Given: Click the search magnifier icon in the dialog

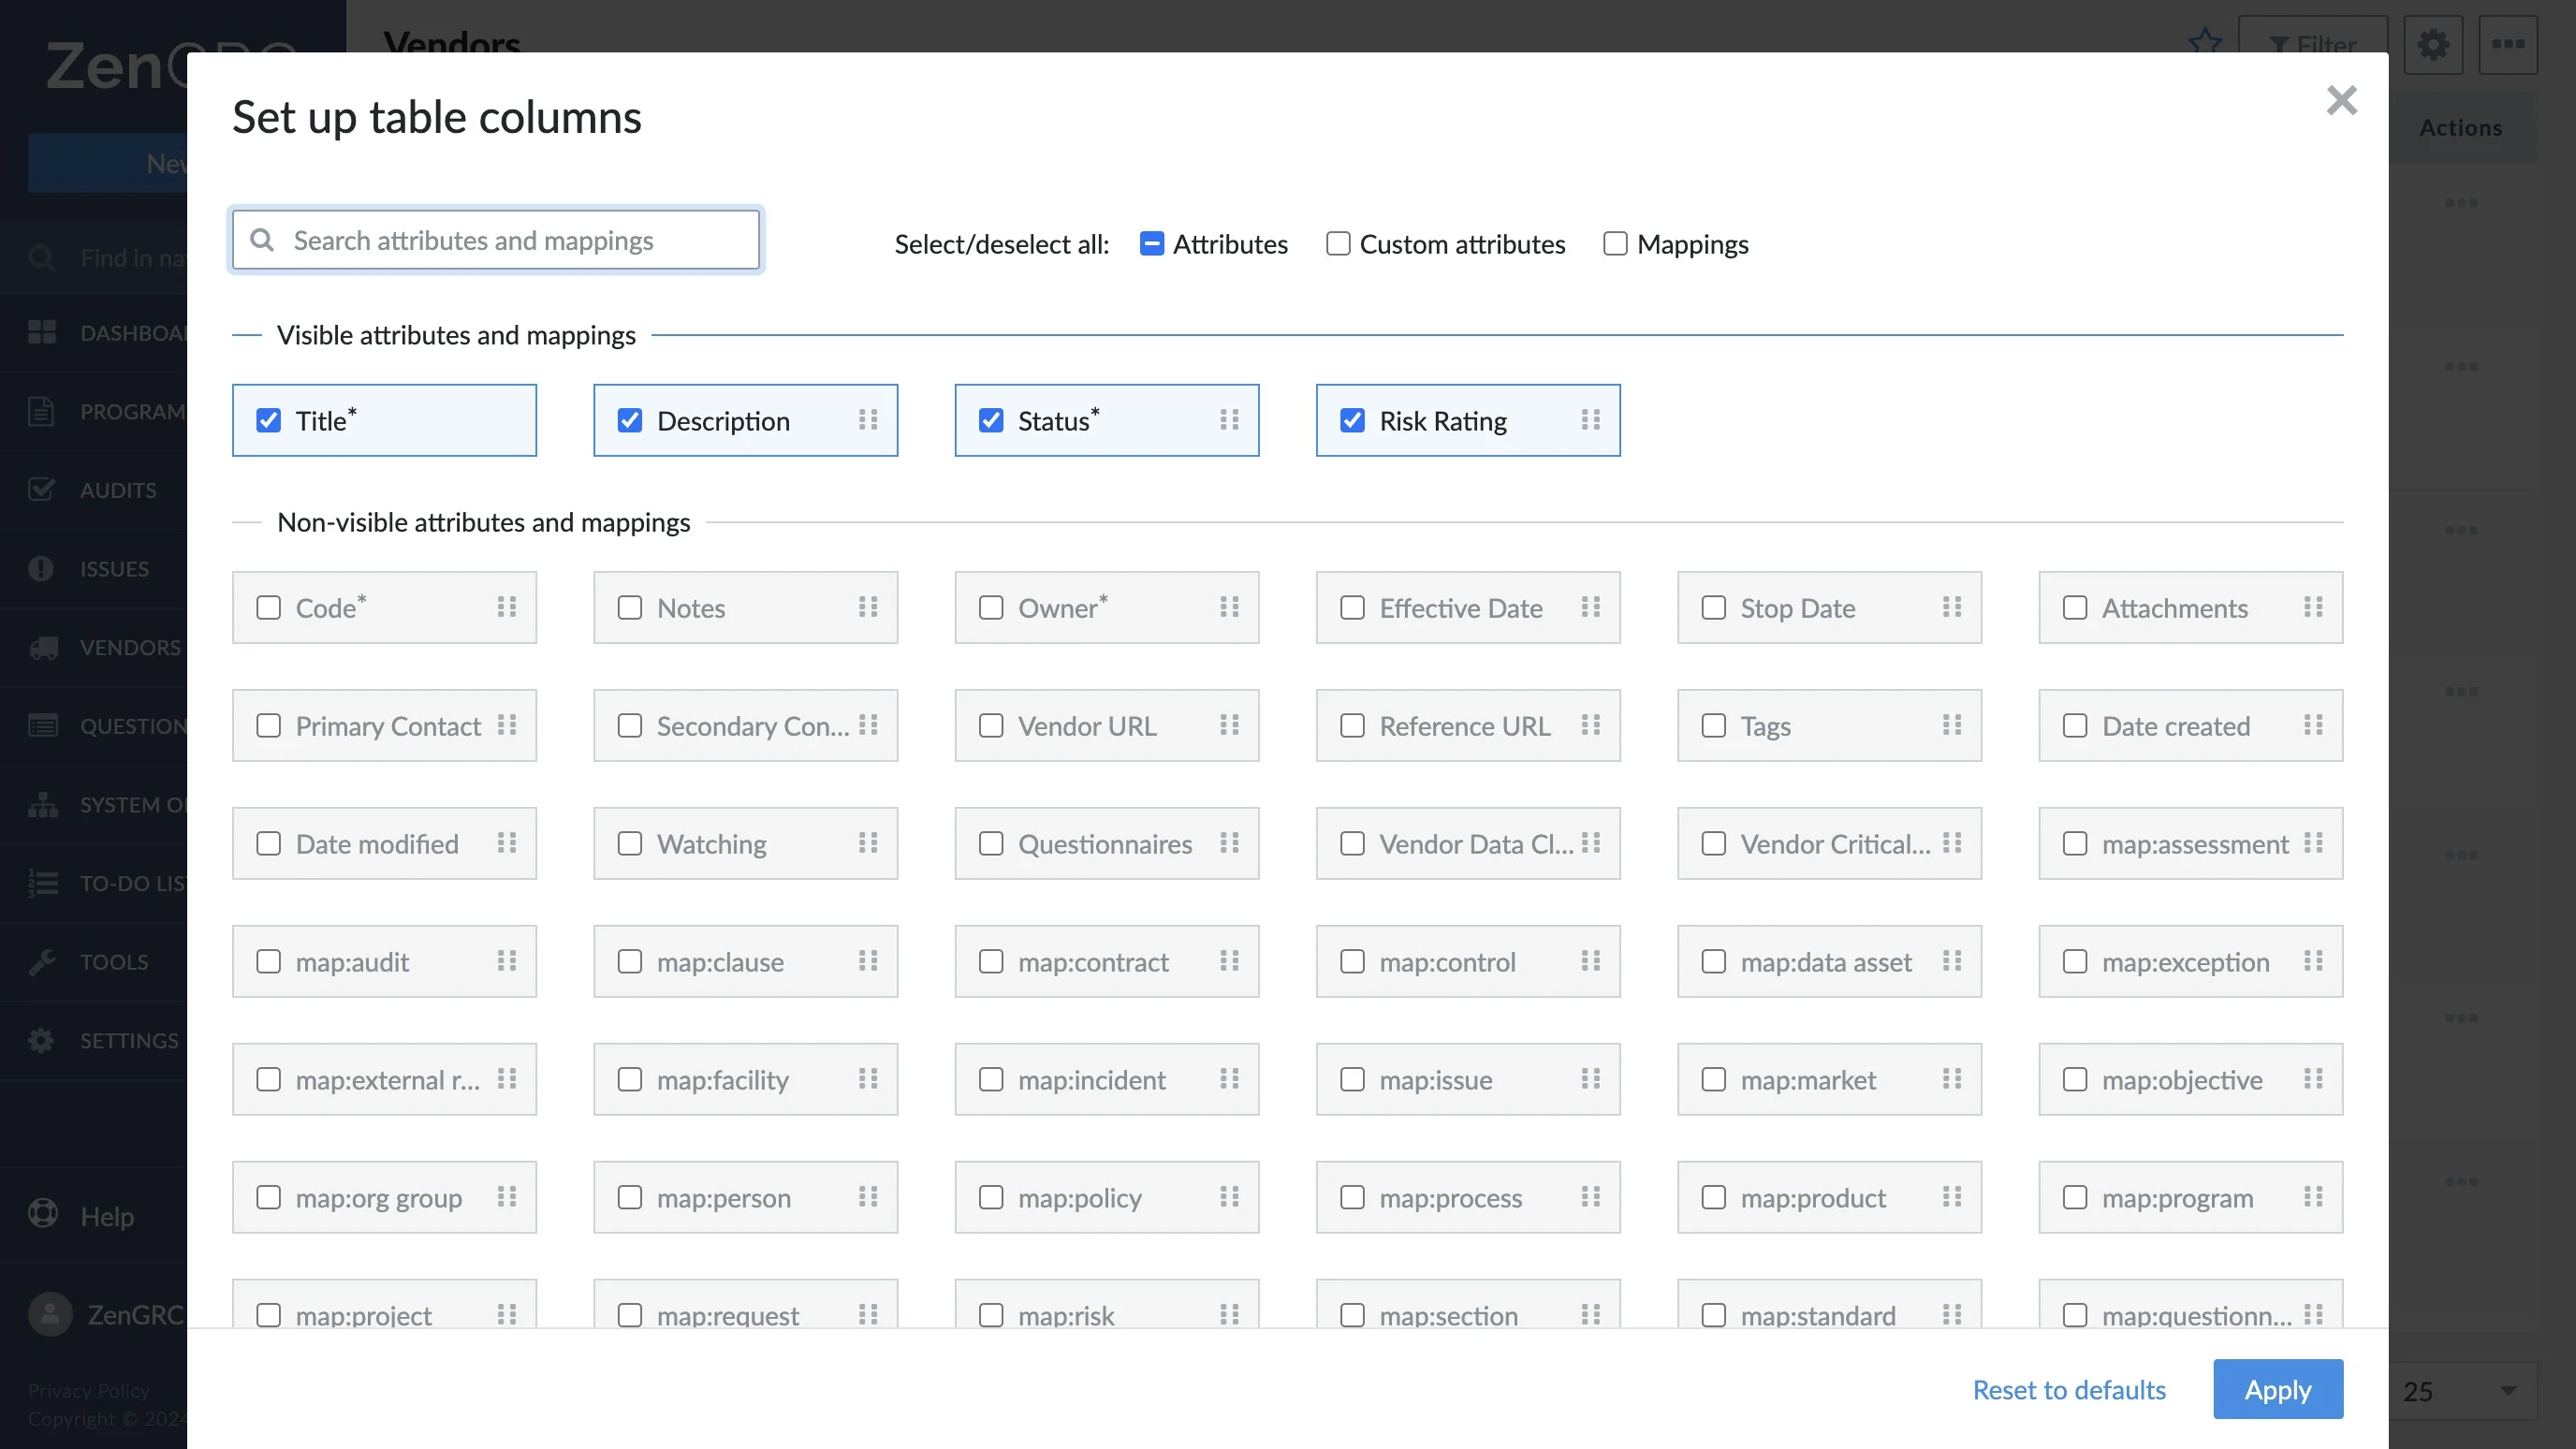Looking at the screenshot, I should pyautogui.click(x=262, y=240).
